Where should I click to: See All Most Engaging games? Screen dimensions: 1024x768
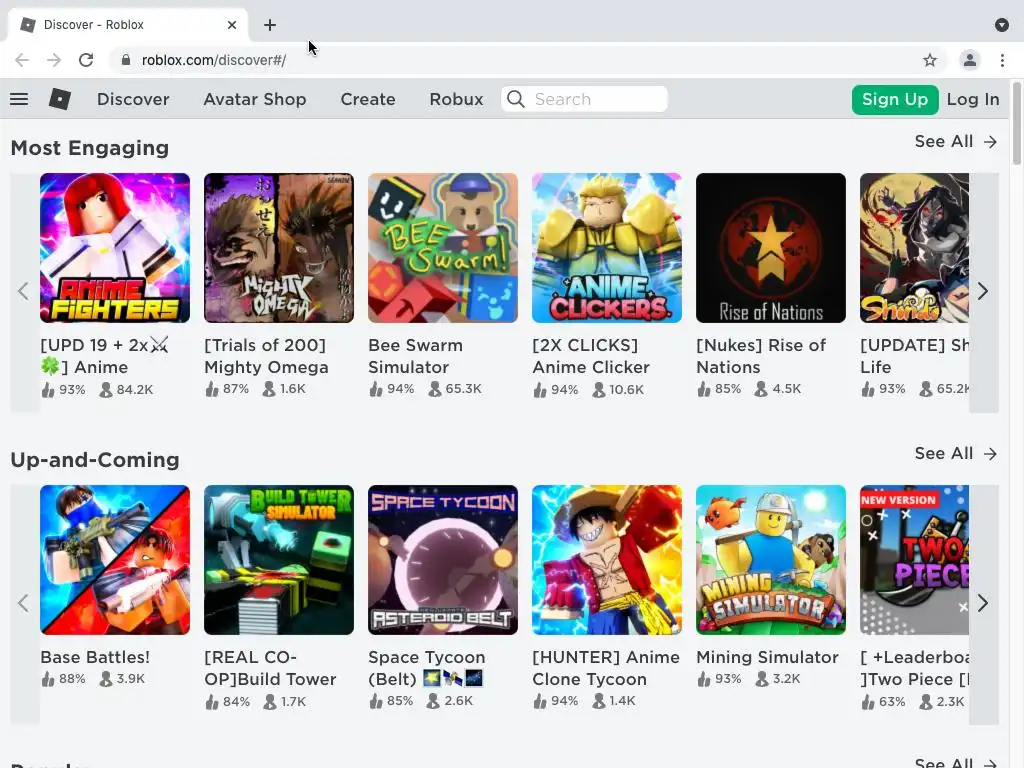956,142
